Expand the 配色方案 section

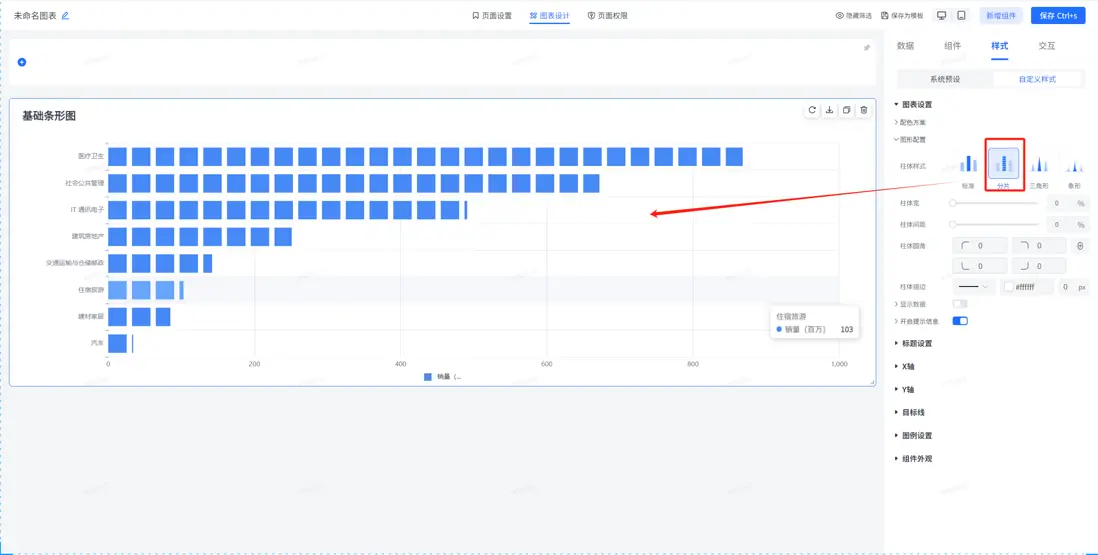(x=912, y=122)
